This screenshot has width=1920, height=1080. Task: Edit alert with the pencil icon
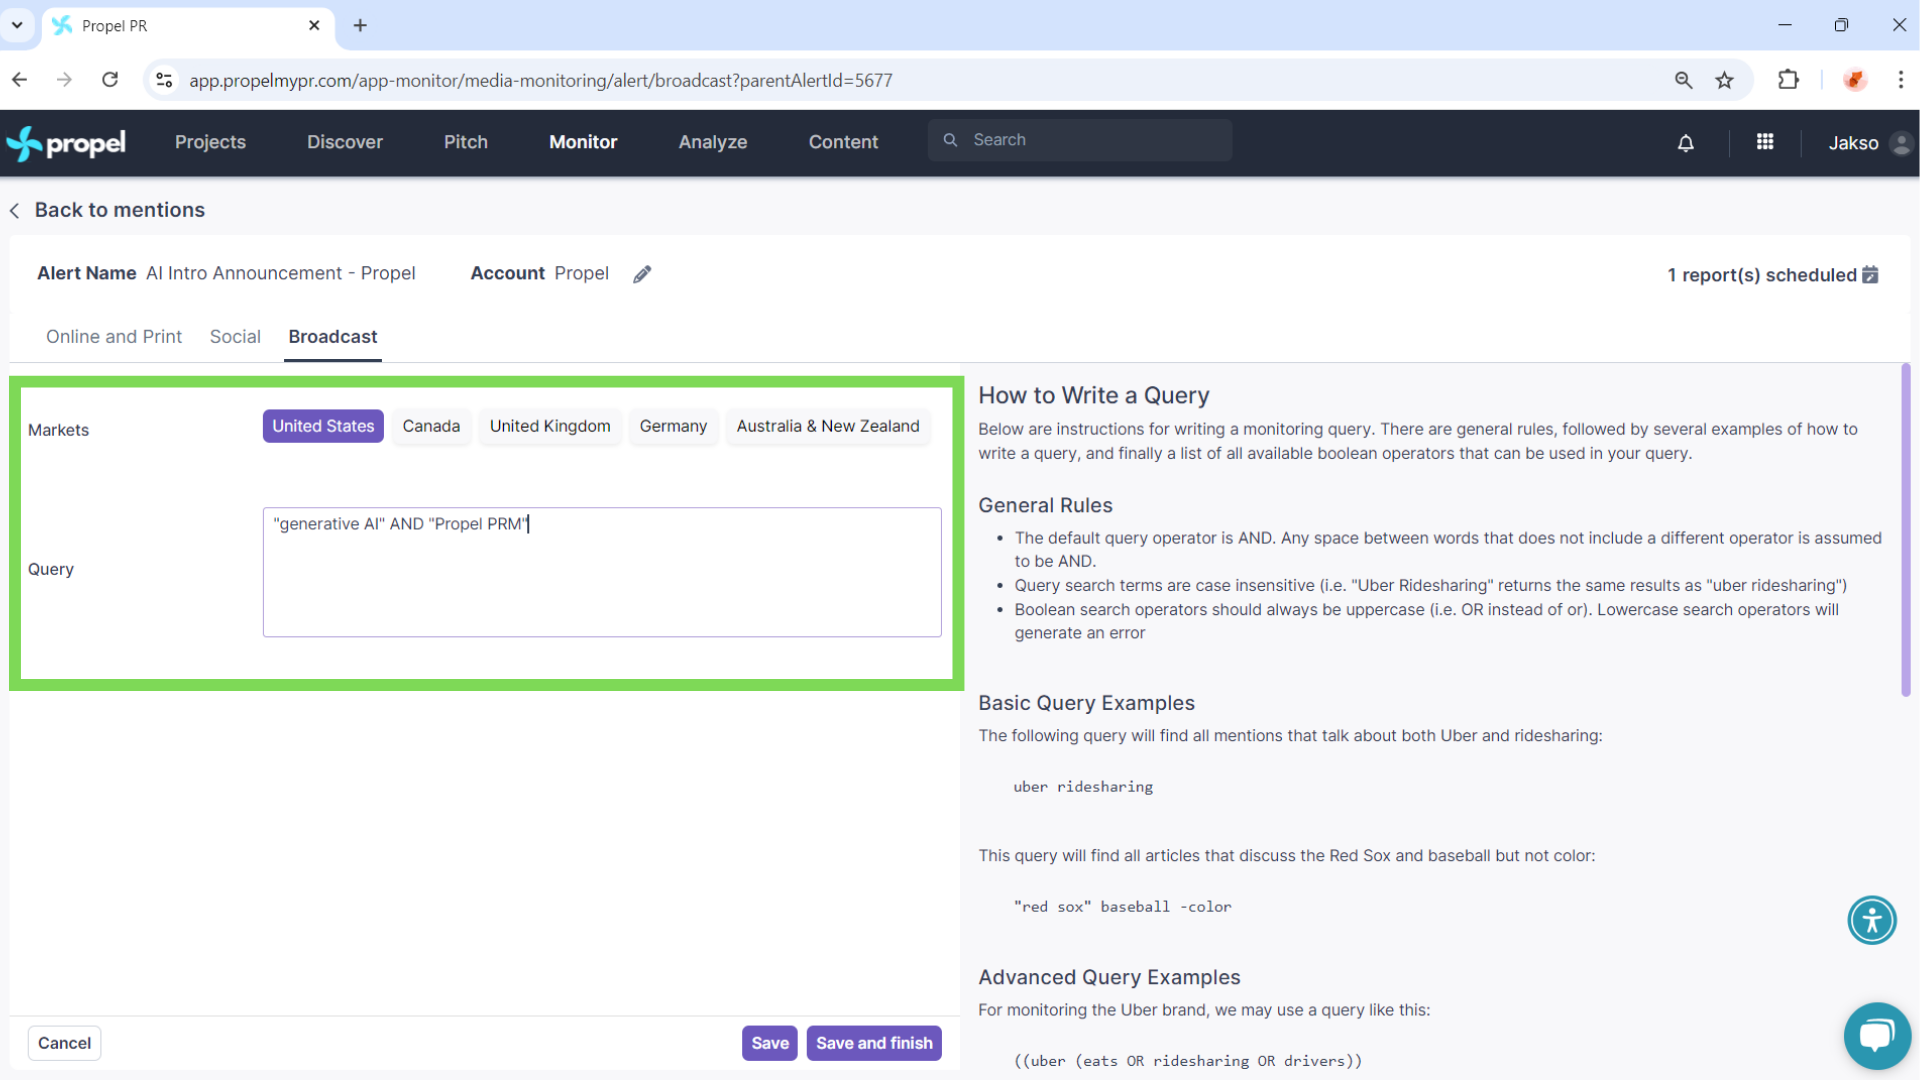[642, 274]
